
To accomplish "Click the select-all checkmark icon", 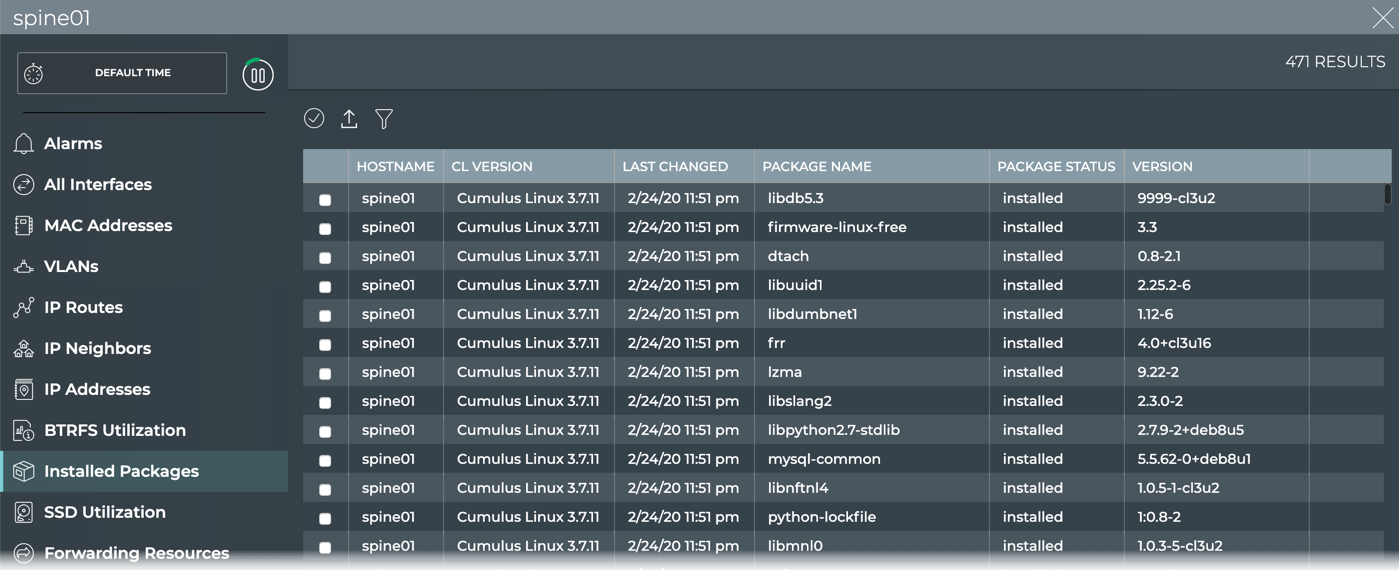I will click(x=314, y=119).
